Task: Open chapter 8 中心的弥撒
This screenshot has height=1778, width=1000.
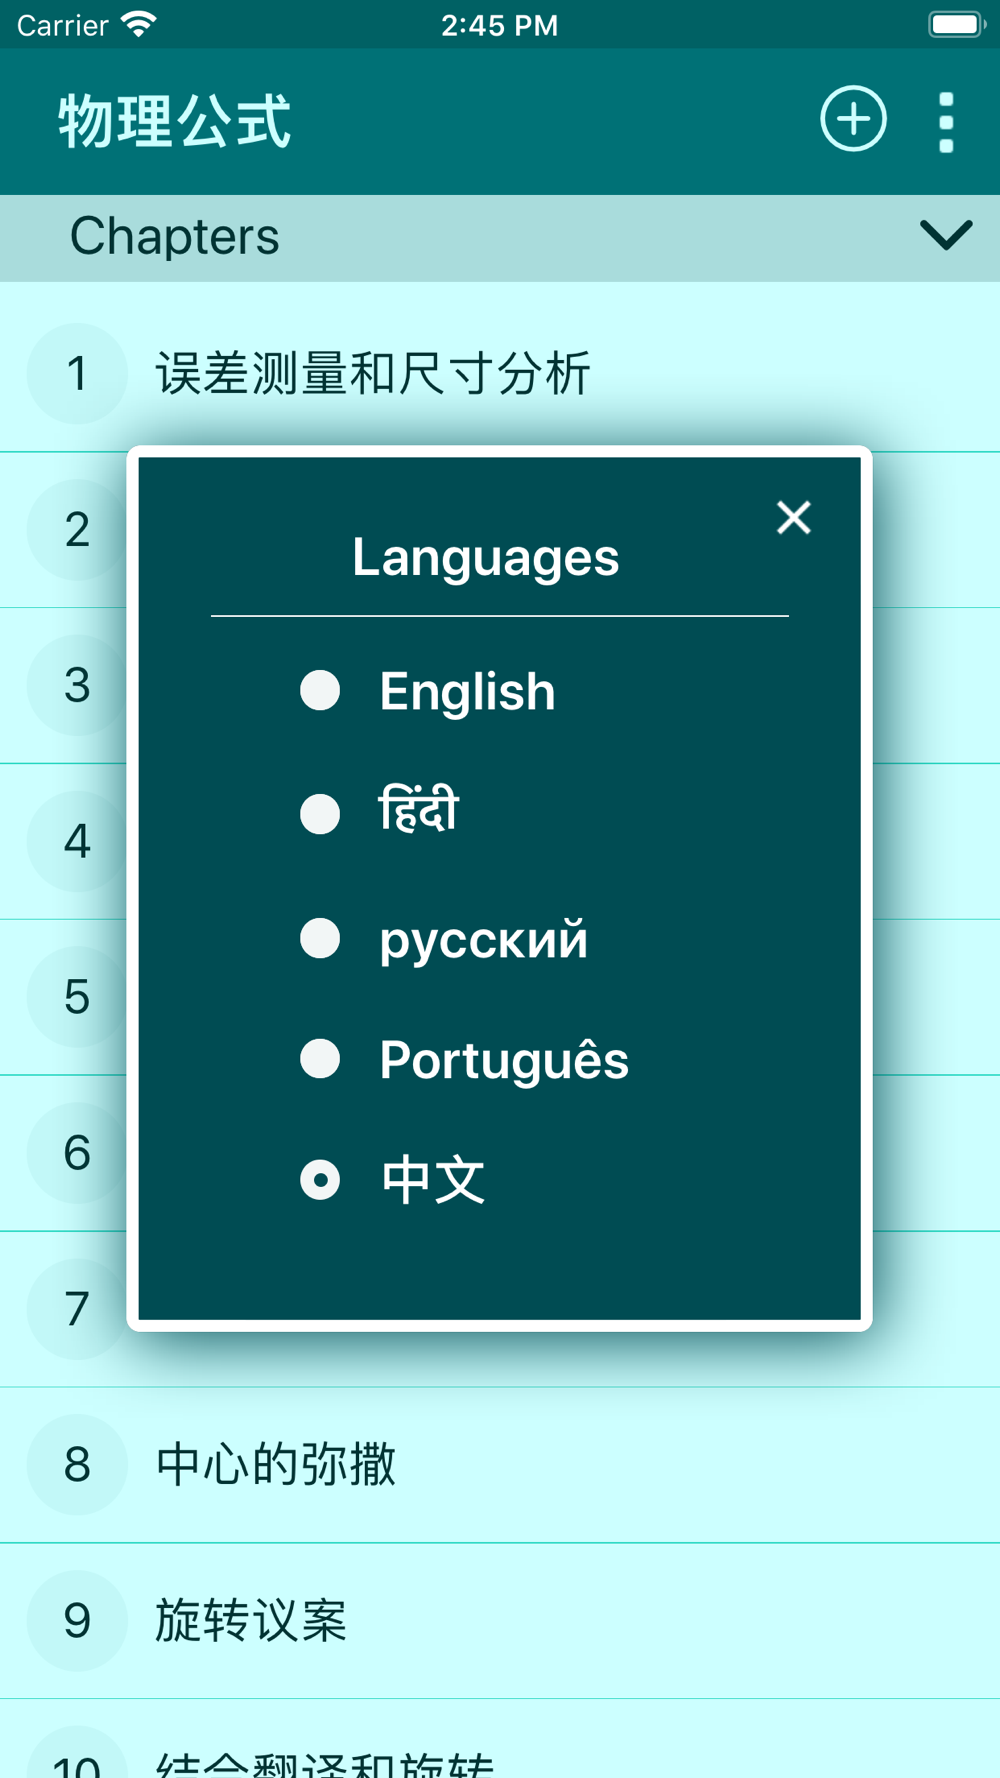Action: click(500, 1465)
